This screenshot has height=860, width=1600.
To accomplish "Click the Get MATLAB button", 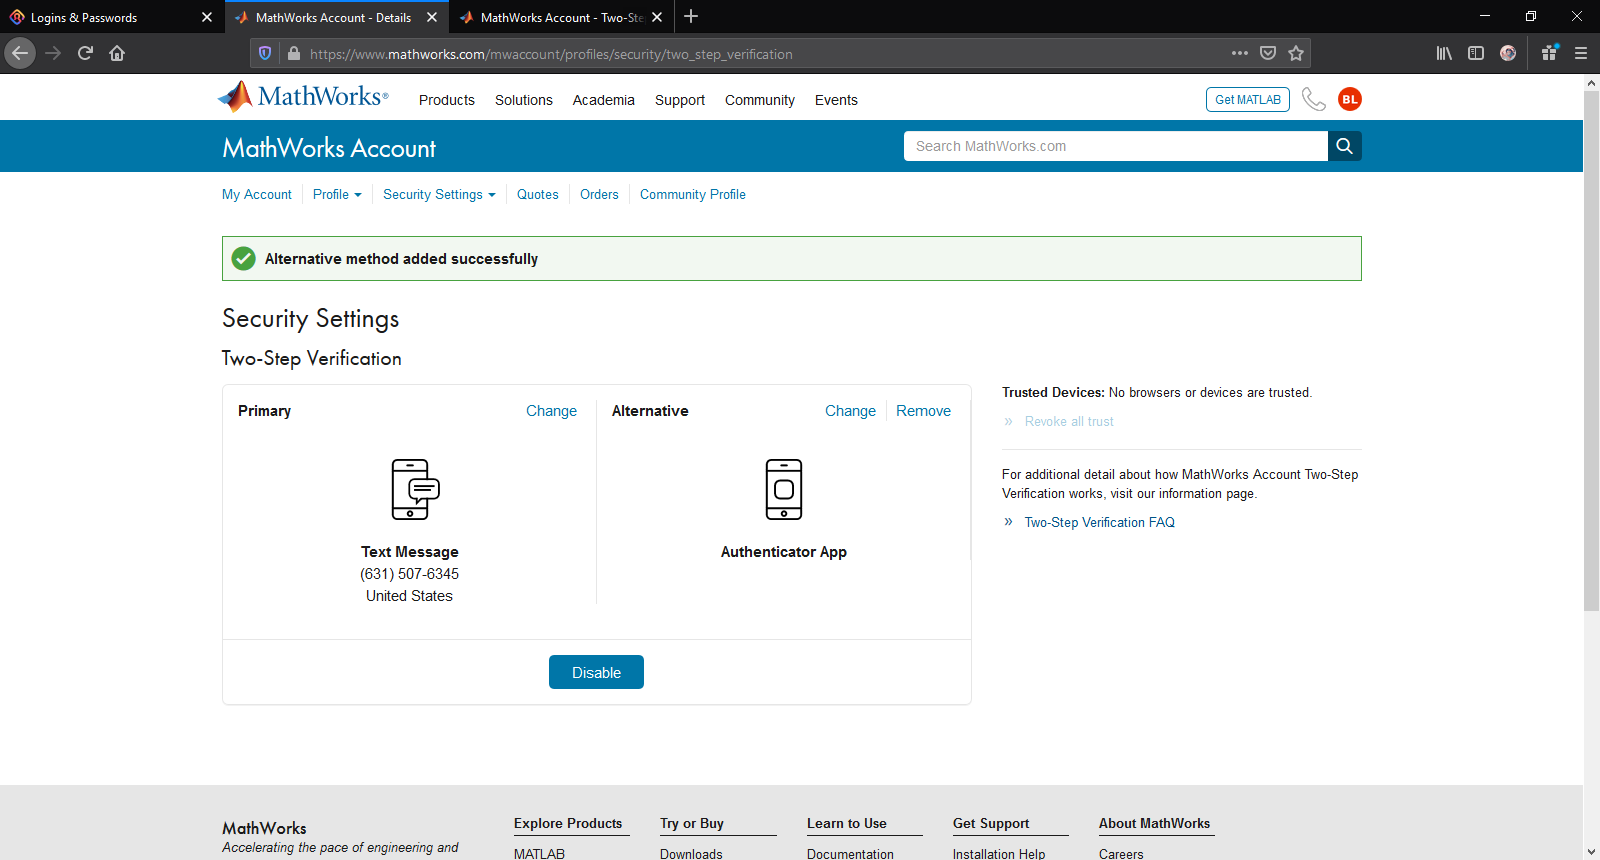I will [x=1248, y=99].
